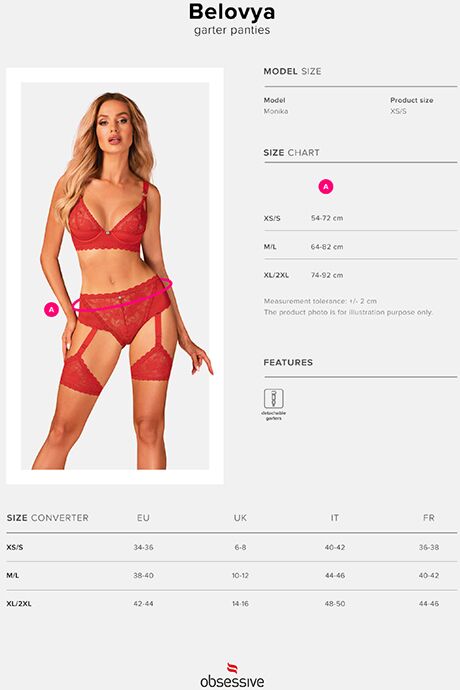Select the XL/2XL 74-92 cm measurement

tap(327, 275)
